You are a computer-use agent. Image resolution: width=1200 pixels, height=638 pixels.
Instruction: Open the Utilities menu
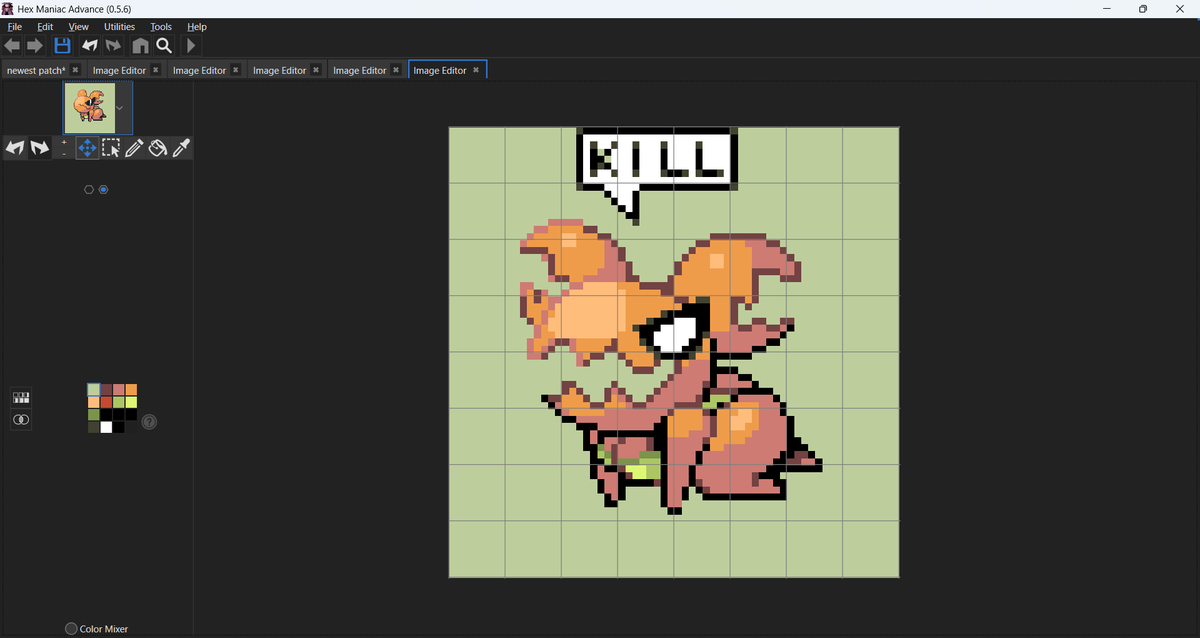pyautogui.click(x=120, y=27)
